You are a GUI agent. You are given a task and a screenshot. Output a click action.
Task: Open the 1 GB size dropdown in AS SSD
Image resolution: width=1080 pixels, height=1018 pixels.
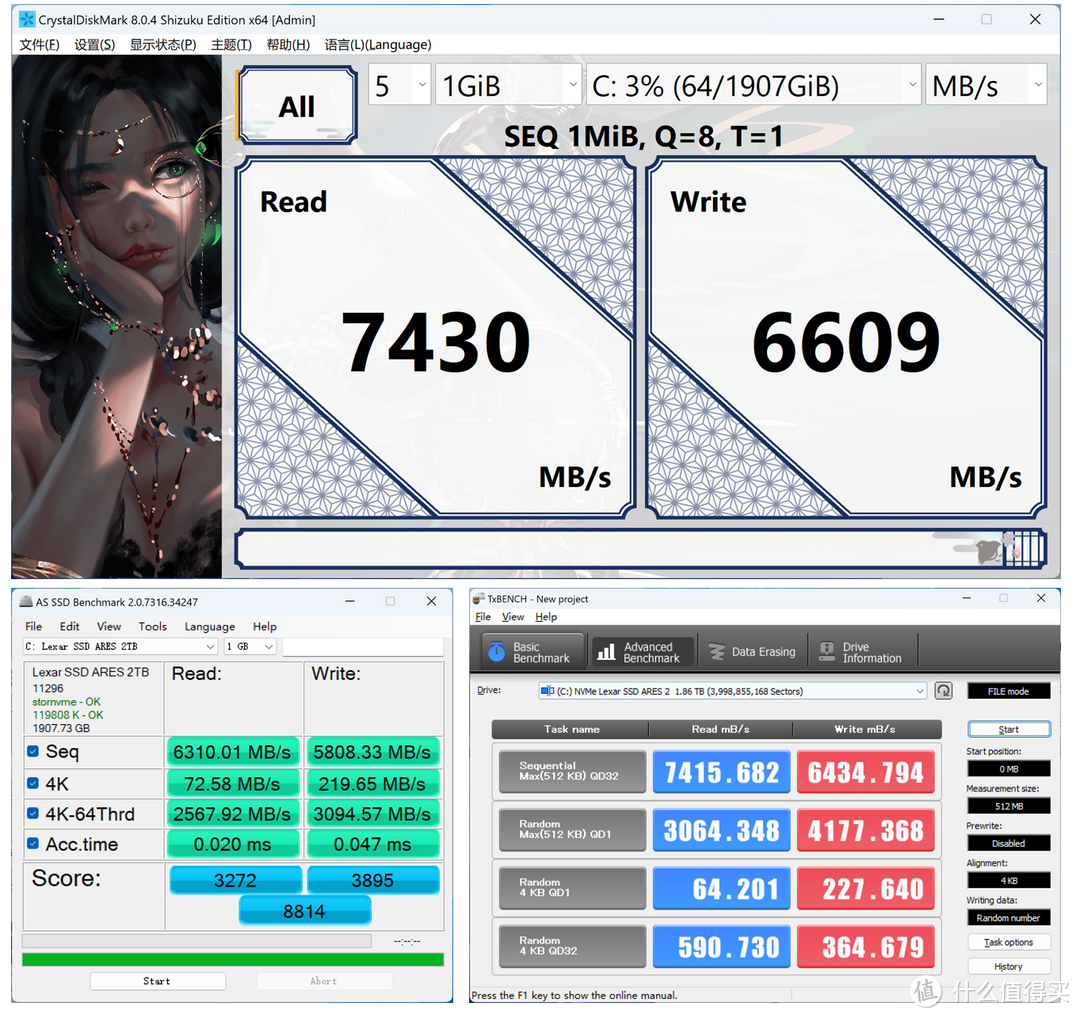(250, 646)
